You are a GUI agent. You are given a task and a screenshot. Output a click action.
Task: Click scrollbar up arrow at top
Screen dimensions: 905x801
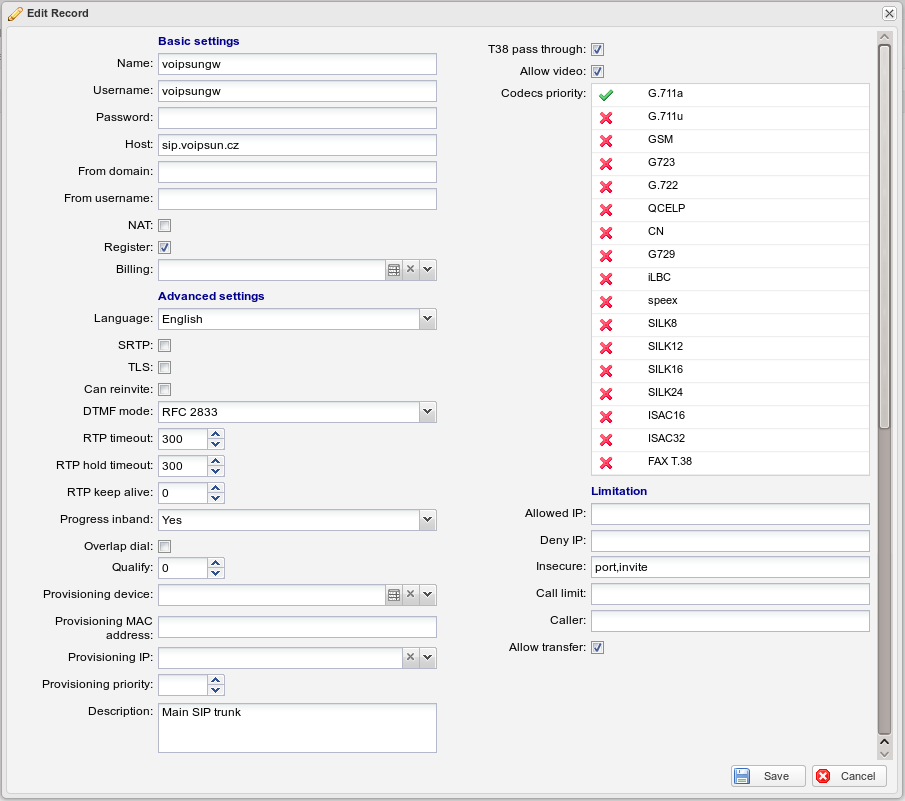coord(884,38)
